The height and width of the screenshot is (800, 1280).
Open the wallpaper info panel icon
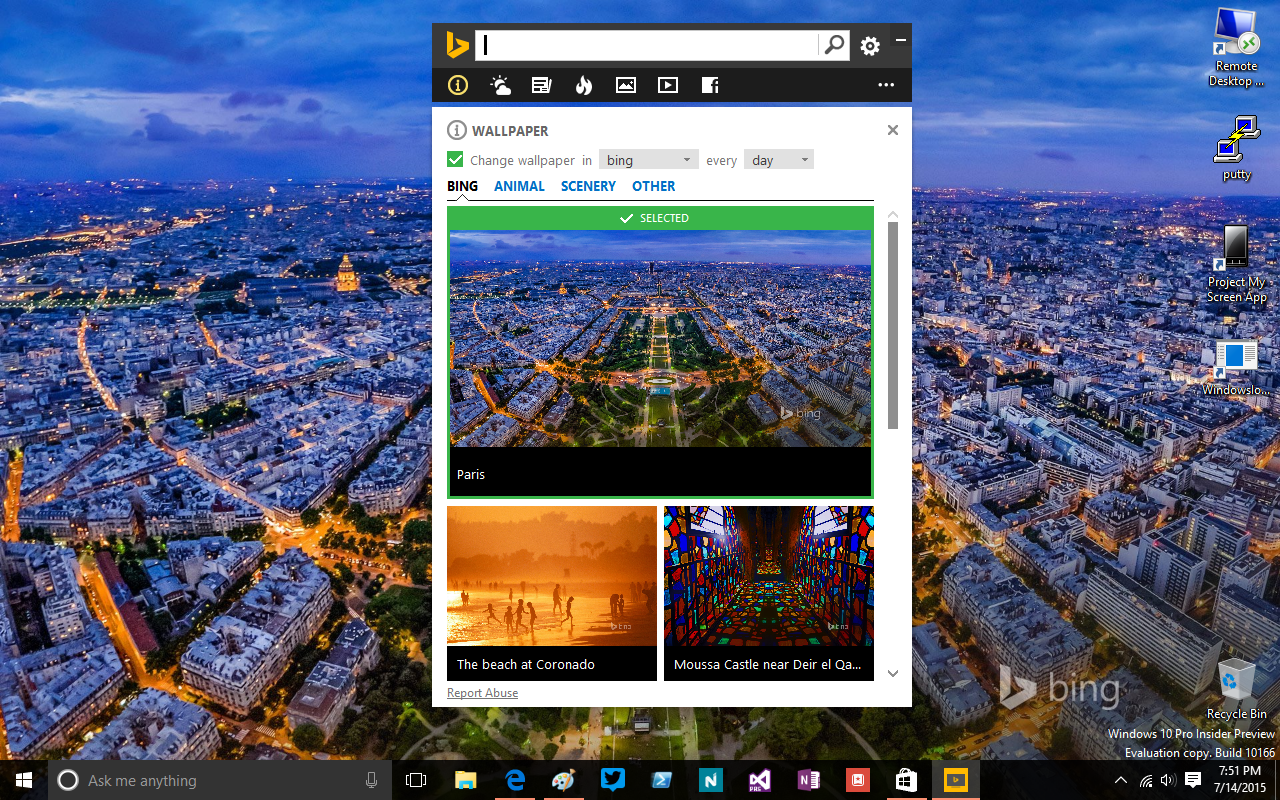point(458,85)
